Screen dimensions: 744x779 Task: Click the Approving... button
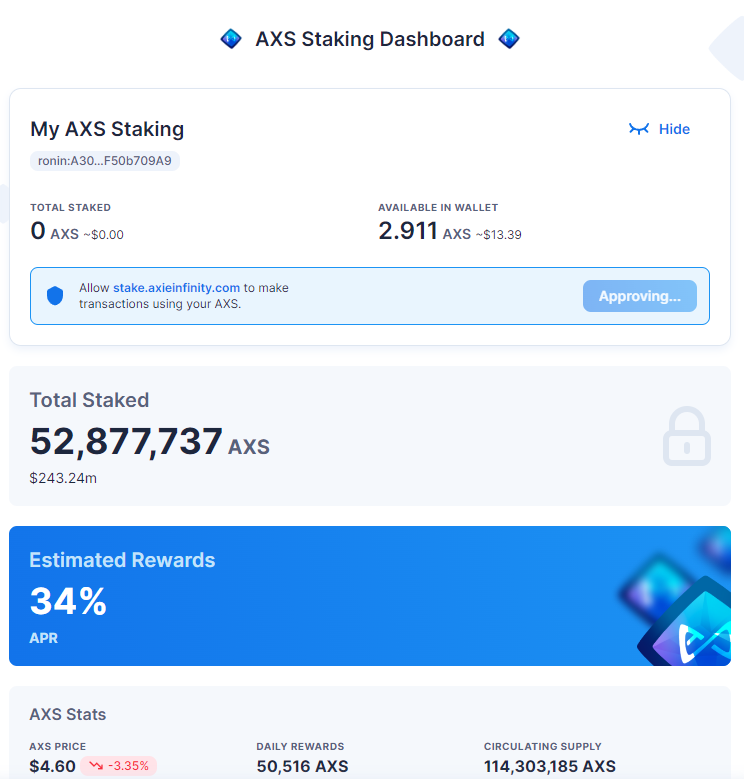point(640,296)
